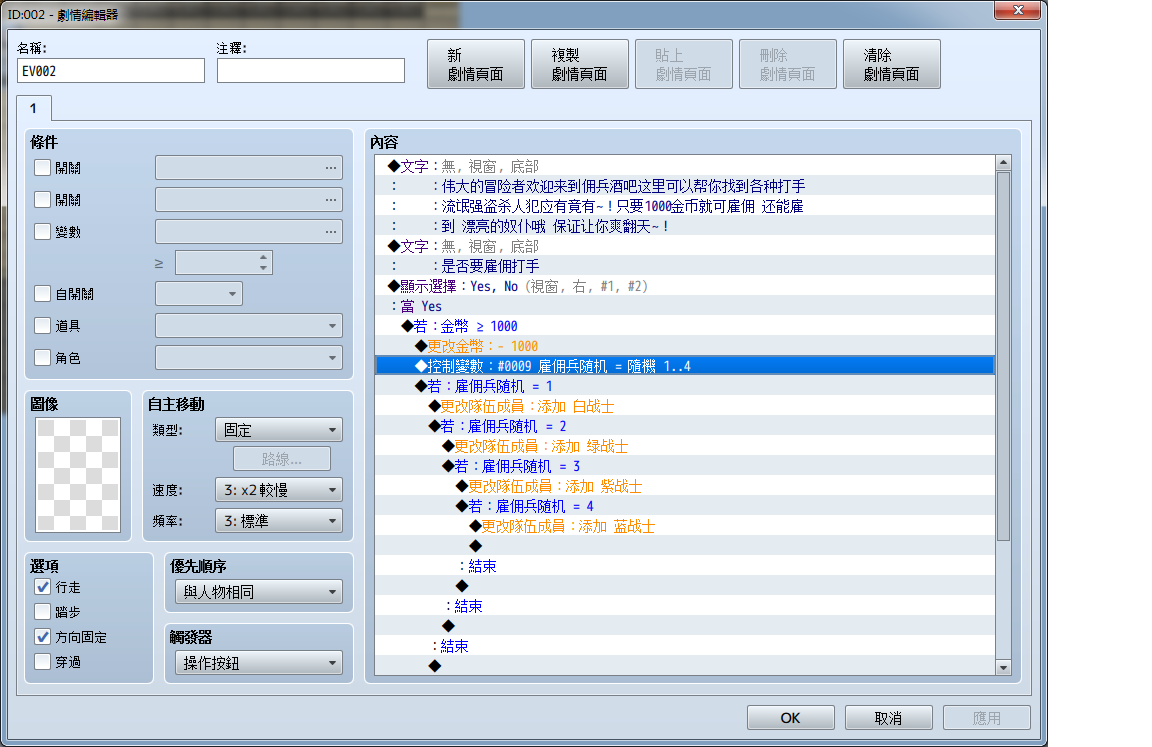This screenshot has height=747, width=1152.
Task: Enable the 道具 condition checkbox
Action: pos(43,325)
